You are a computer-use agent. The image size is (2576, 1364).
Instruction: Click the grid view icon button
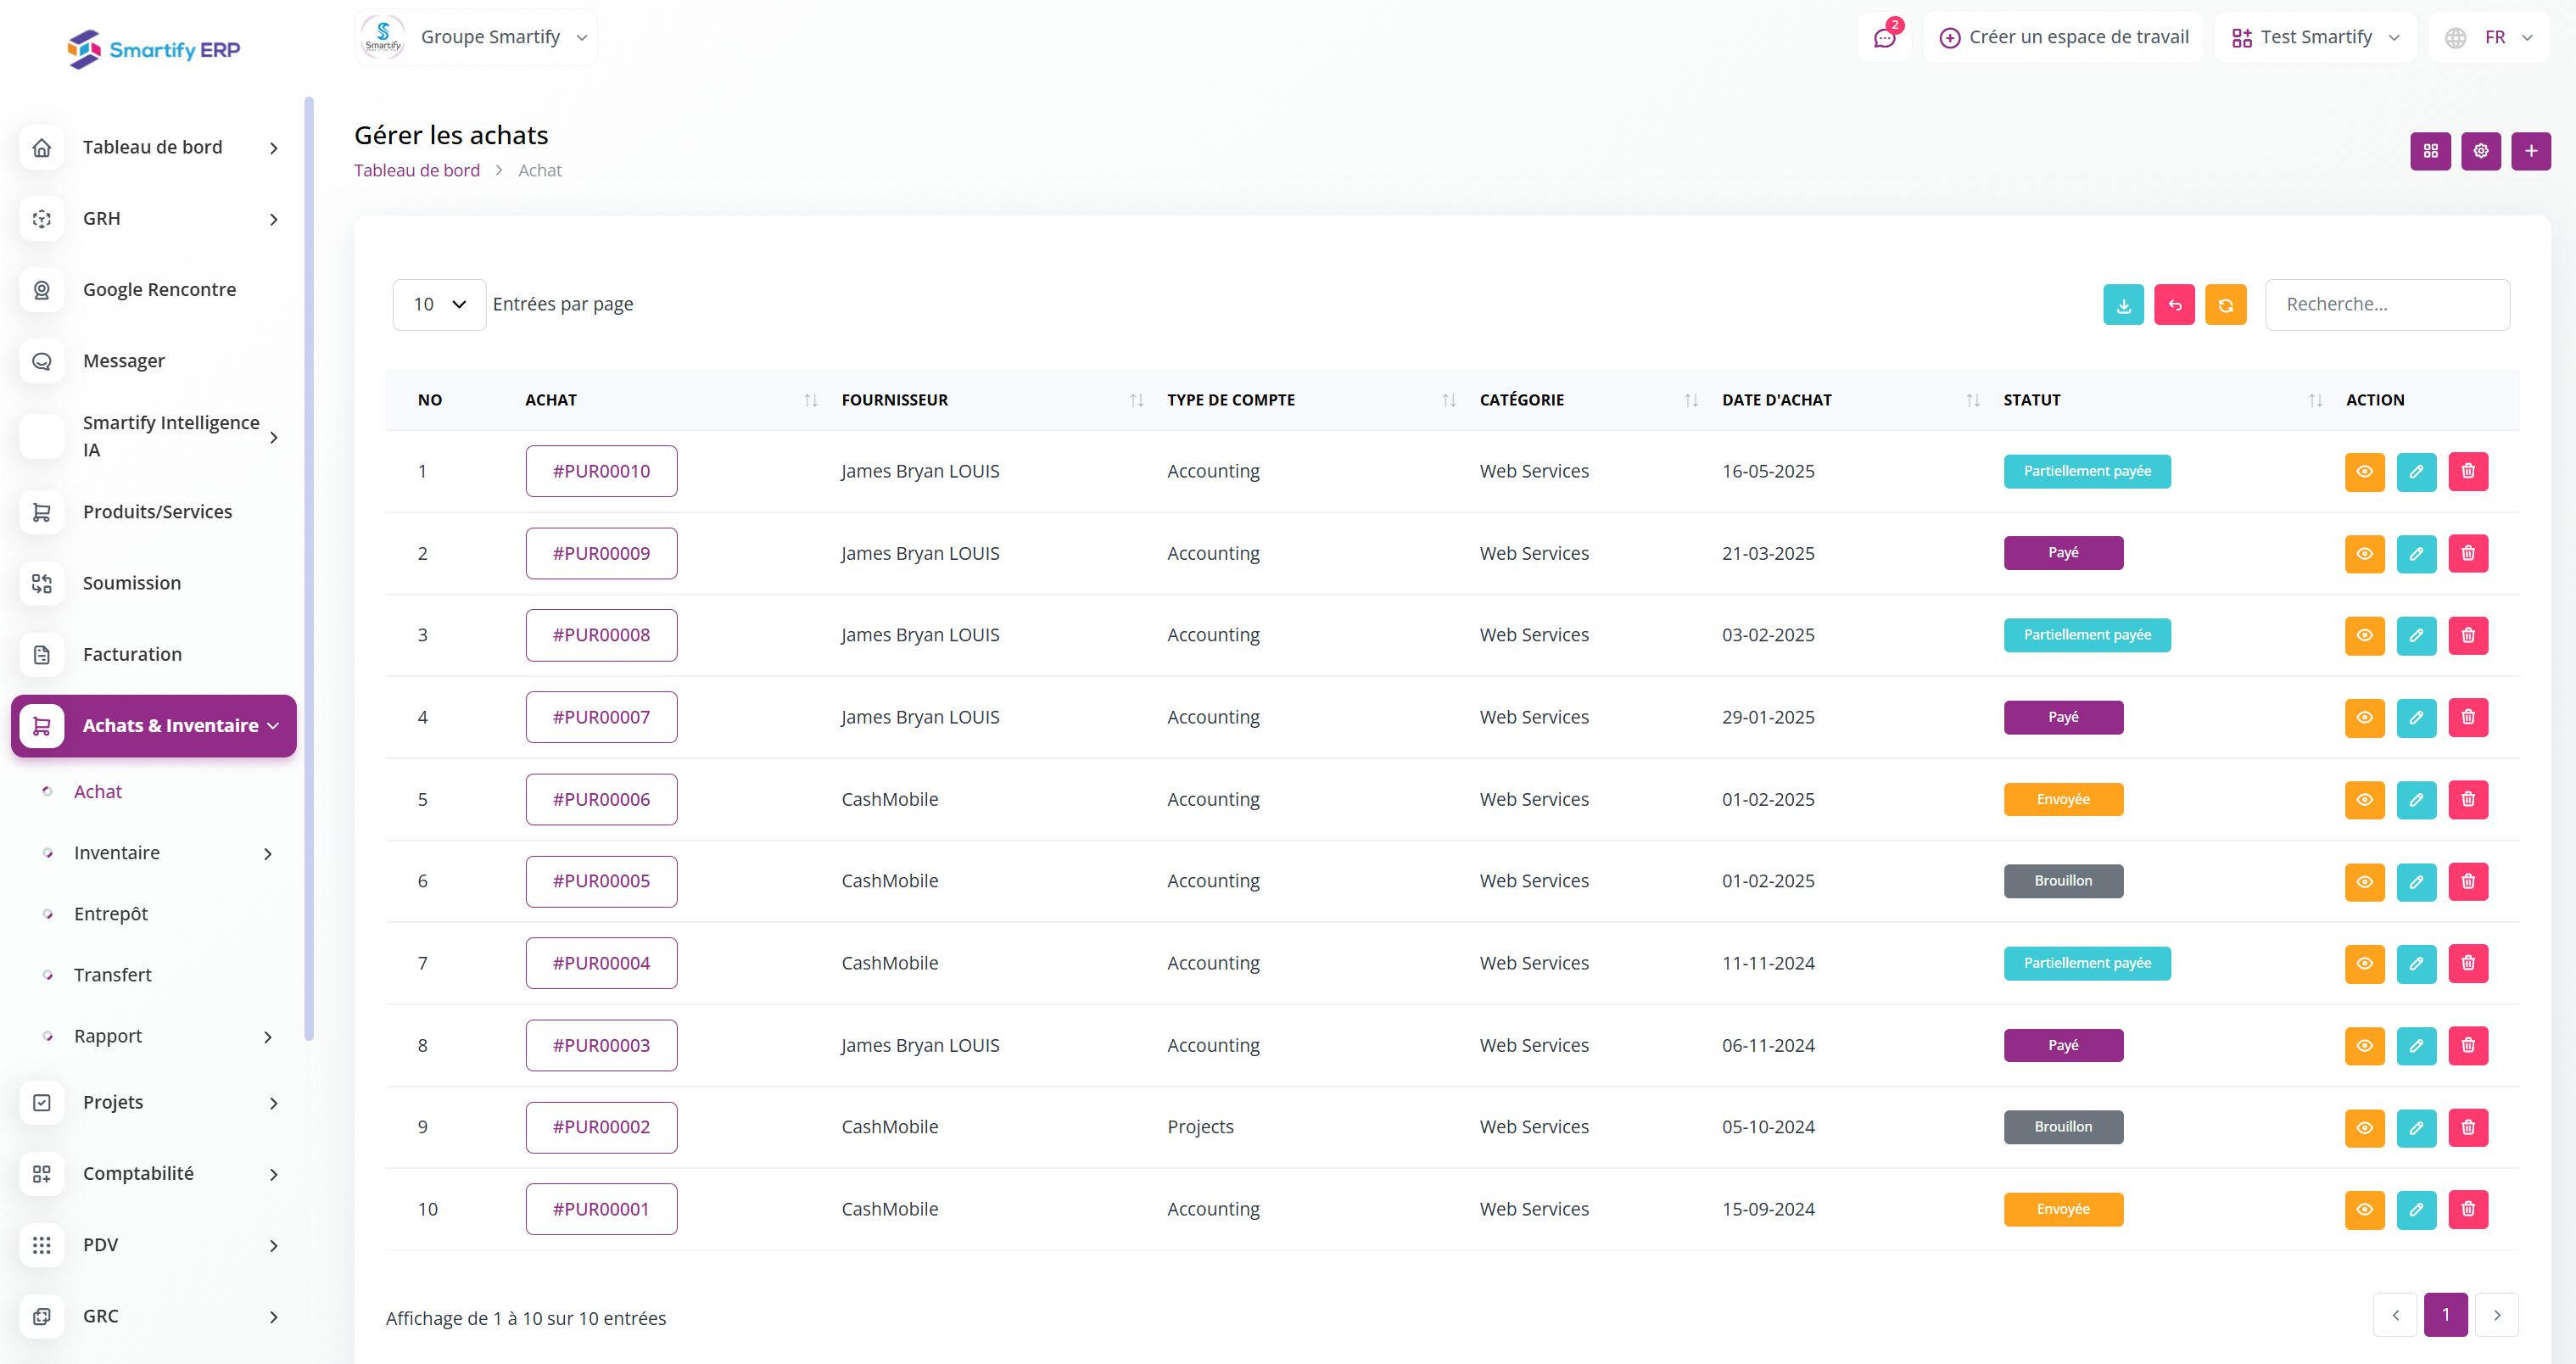[x=2430, y=151]
